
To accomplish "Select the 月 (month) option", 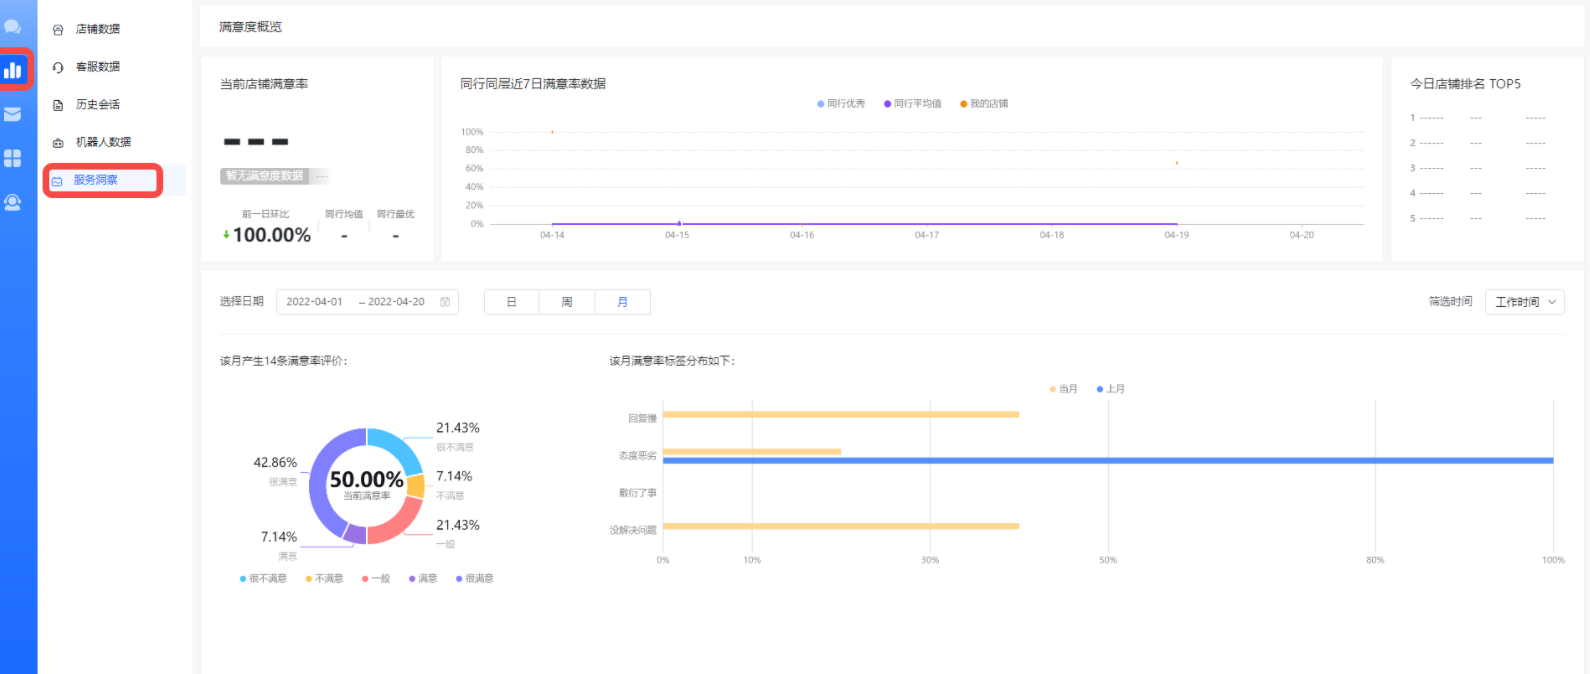I will coord(622,302).
